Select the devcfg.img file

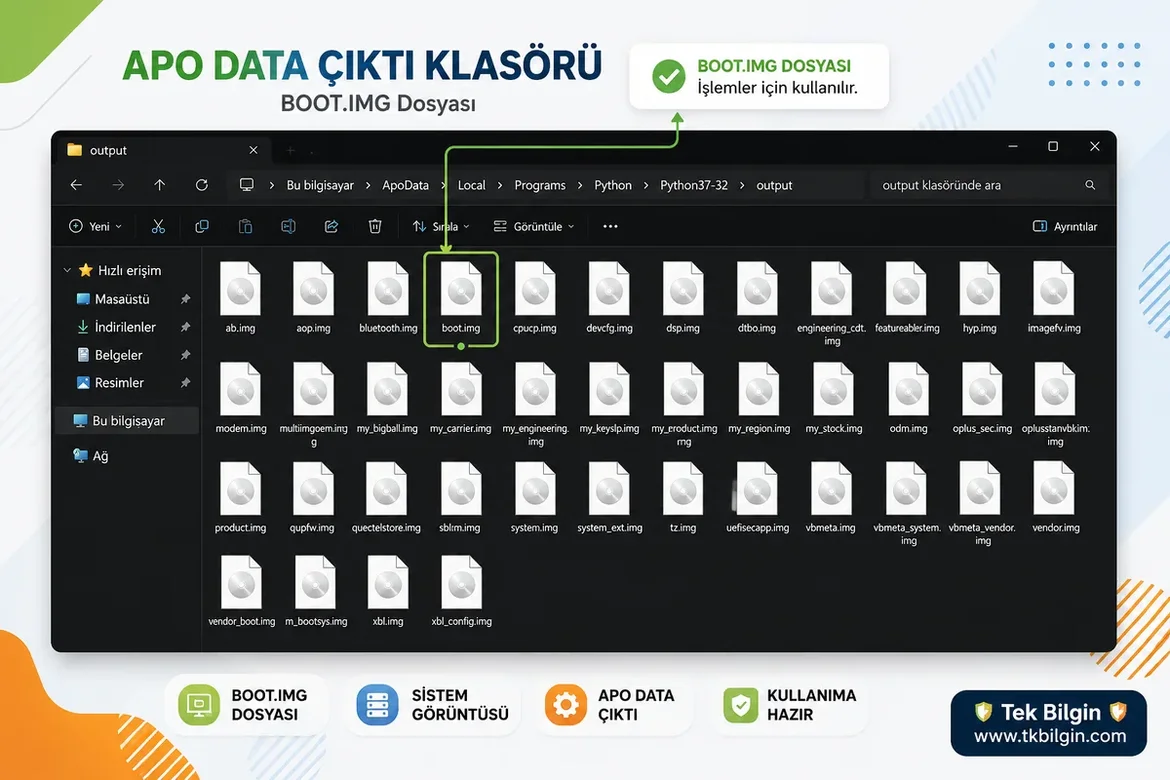(x=610, y=297)
